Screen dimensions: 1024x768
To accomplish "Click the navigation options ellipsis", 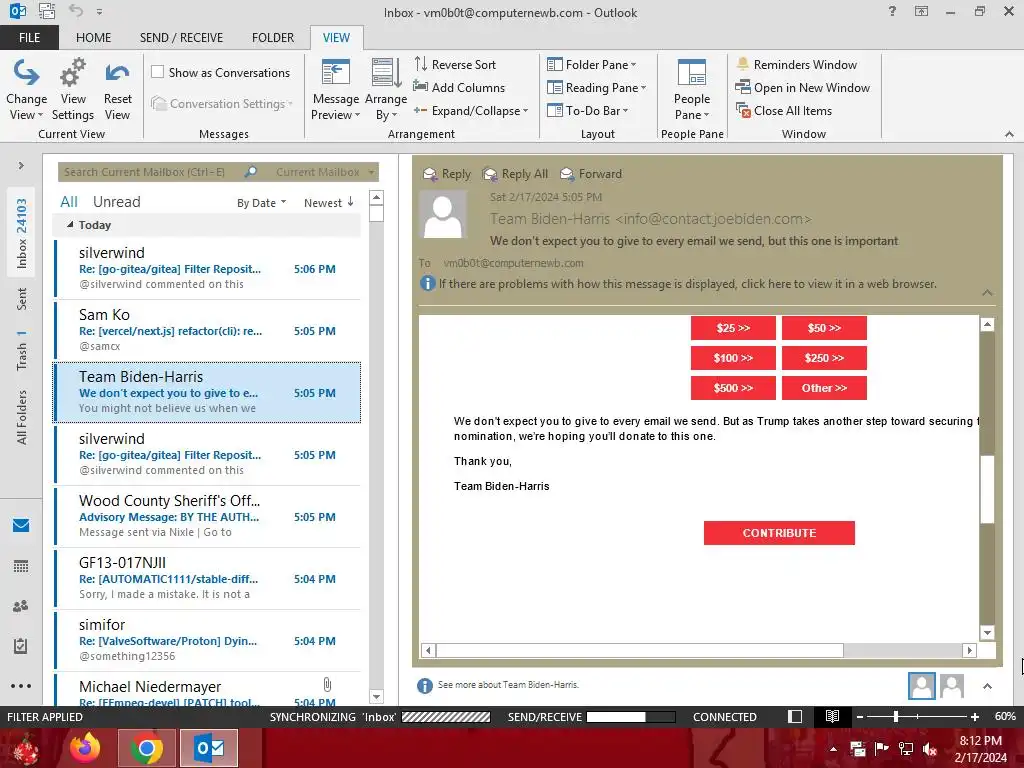I will [x=21, y=686].
